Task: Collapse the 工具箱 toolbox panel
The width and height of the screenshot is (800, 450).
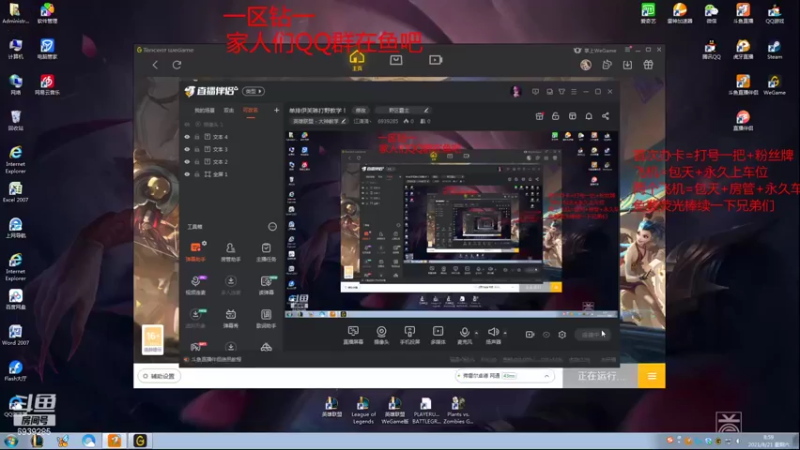Action: (x=272, y=227)
